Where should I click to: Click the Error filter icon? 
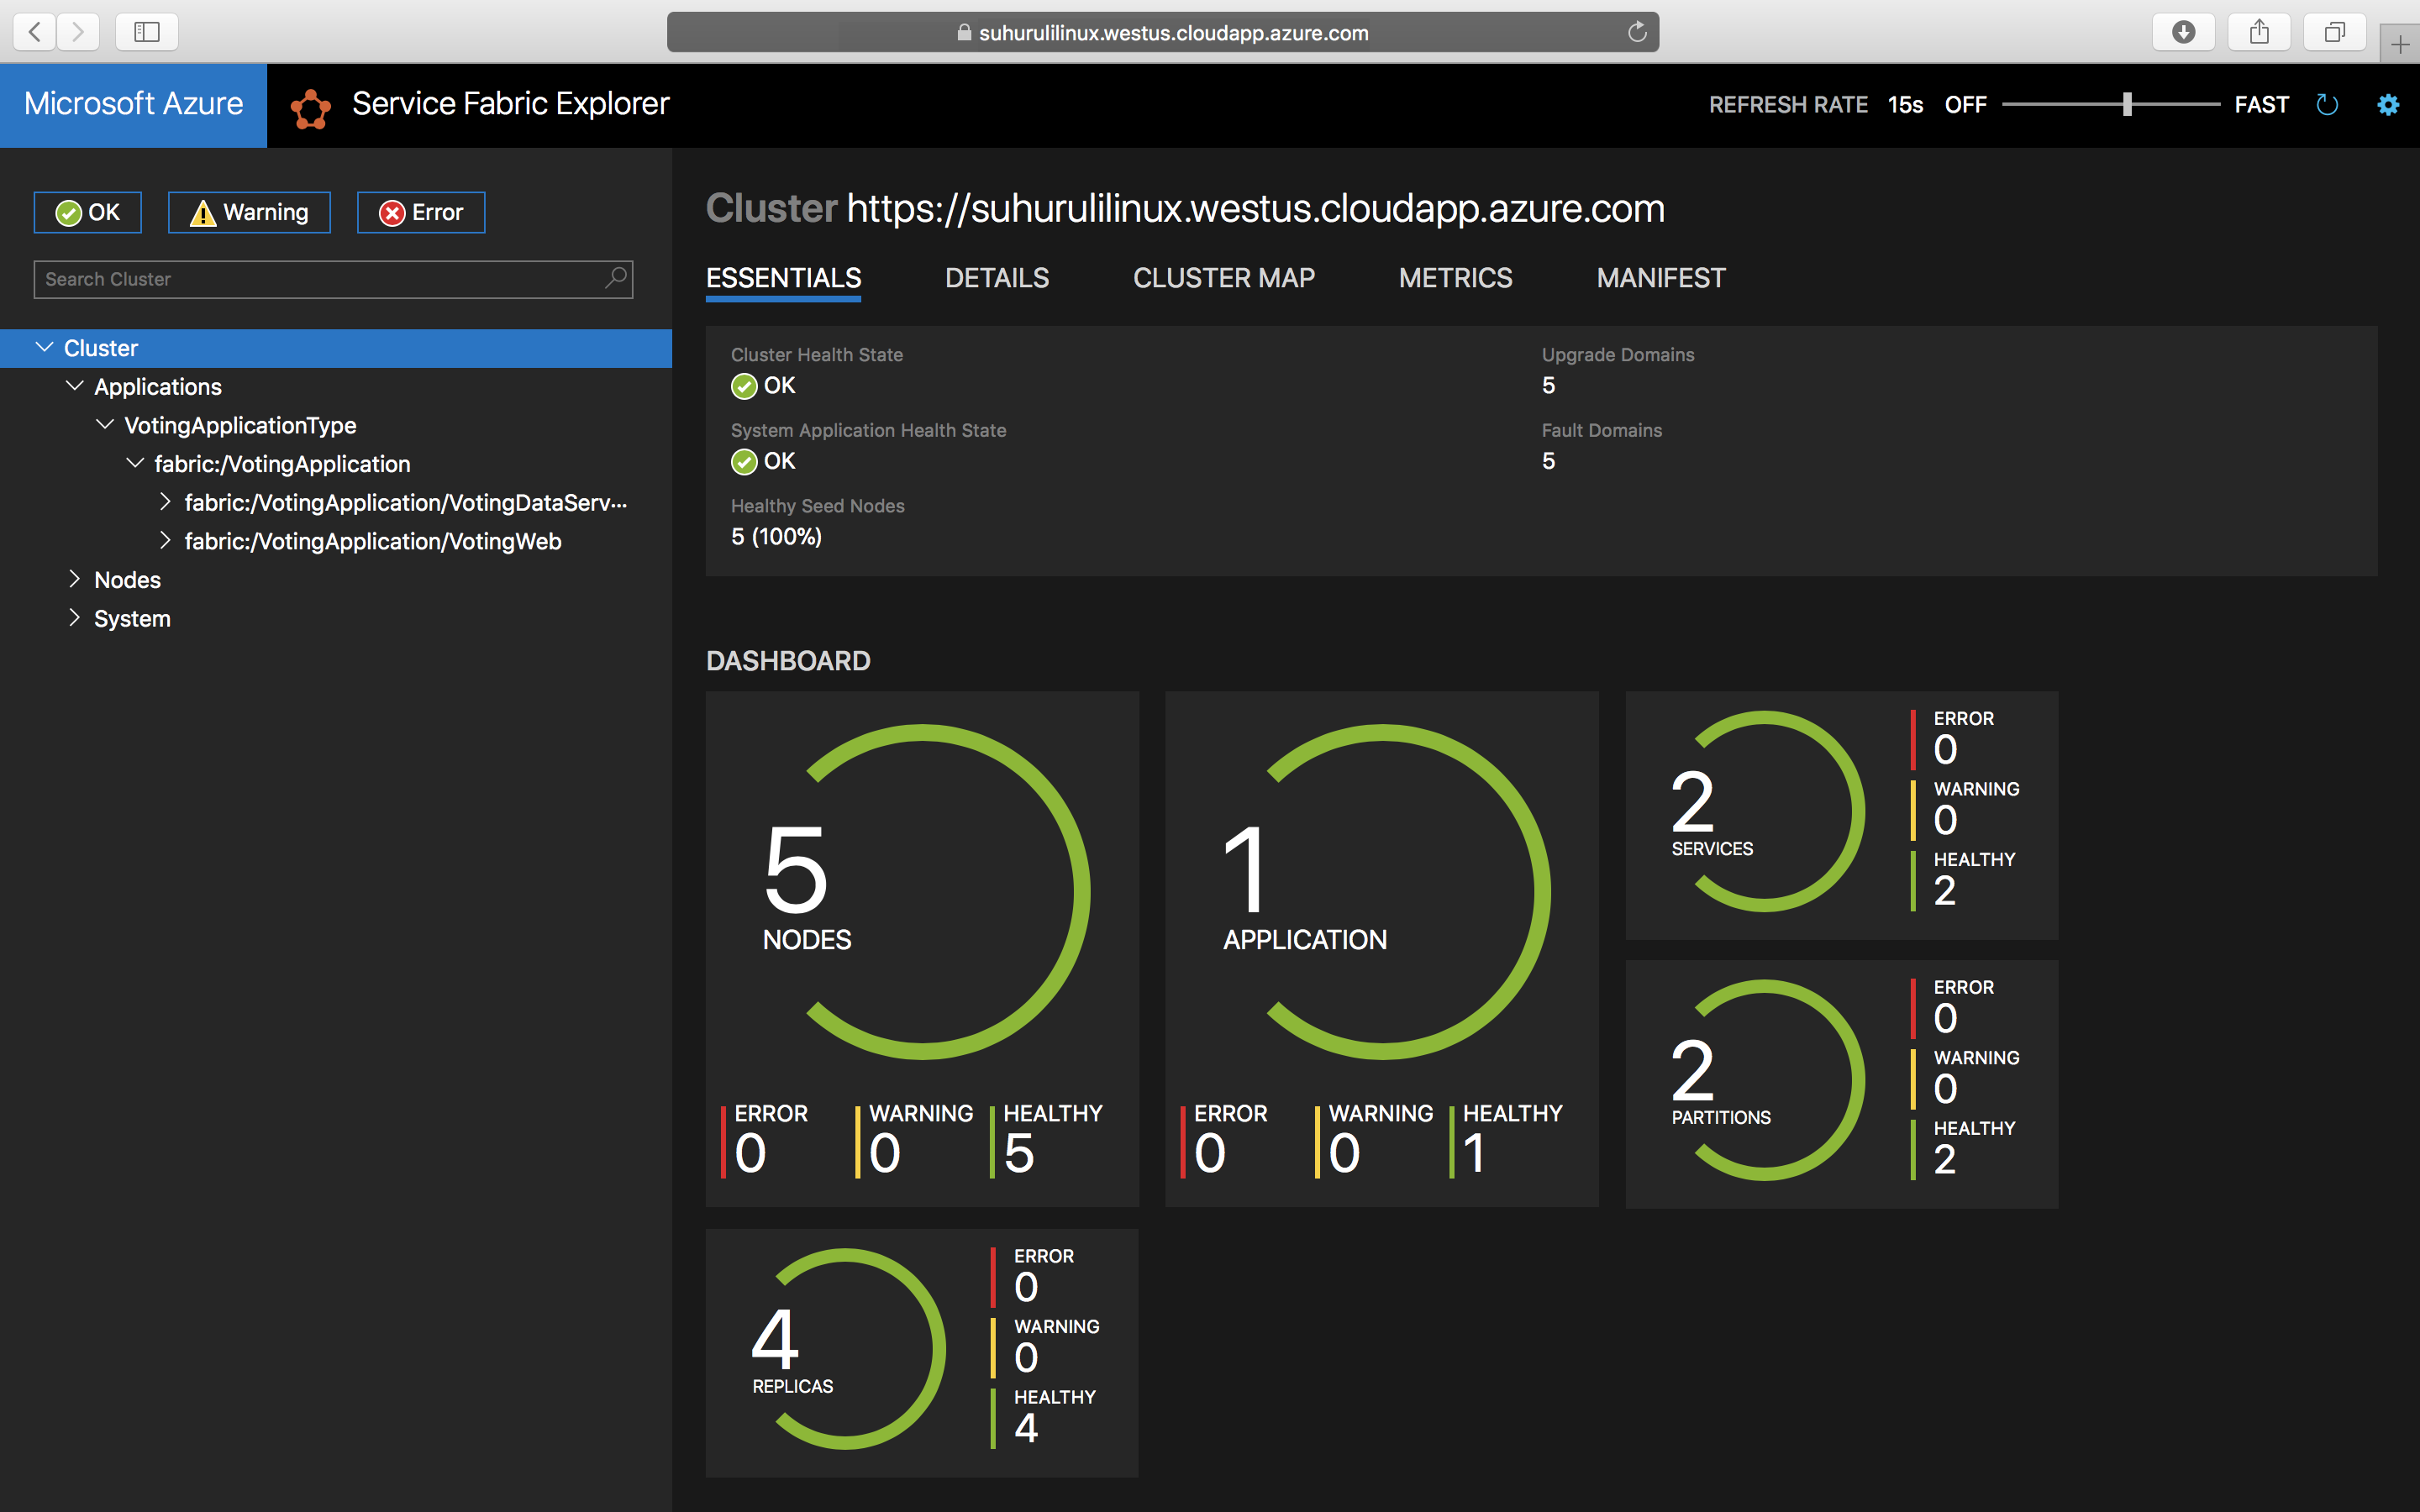pyautogui.click(x=422, y=211)
